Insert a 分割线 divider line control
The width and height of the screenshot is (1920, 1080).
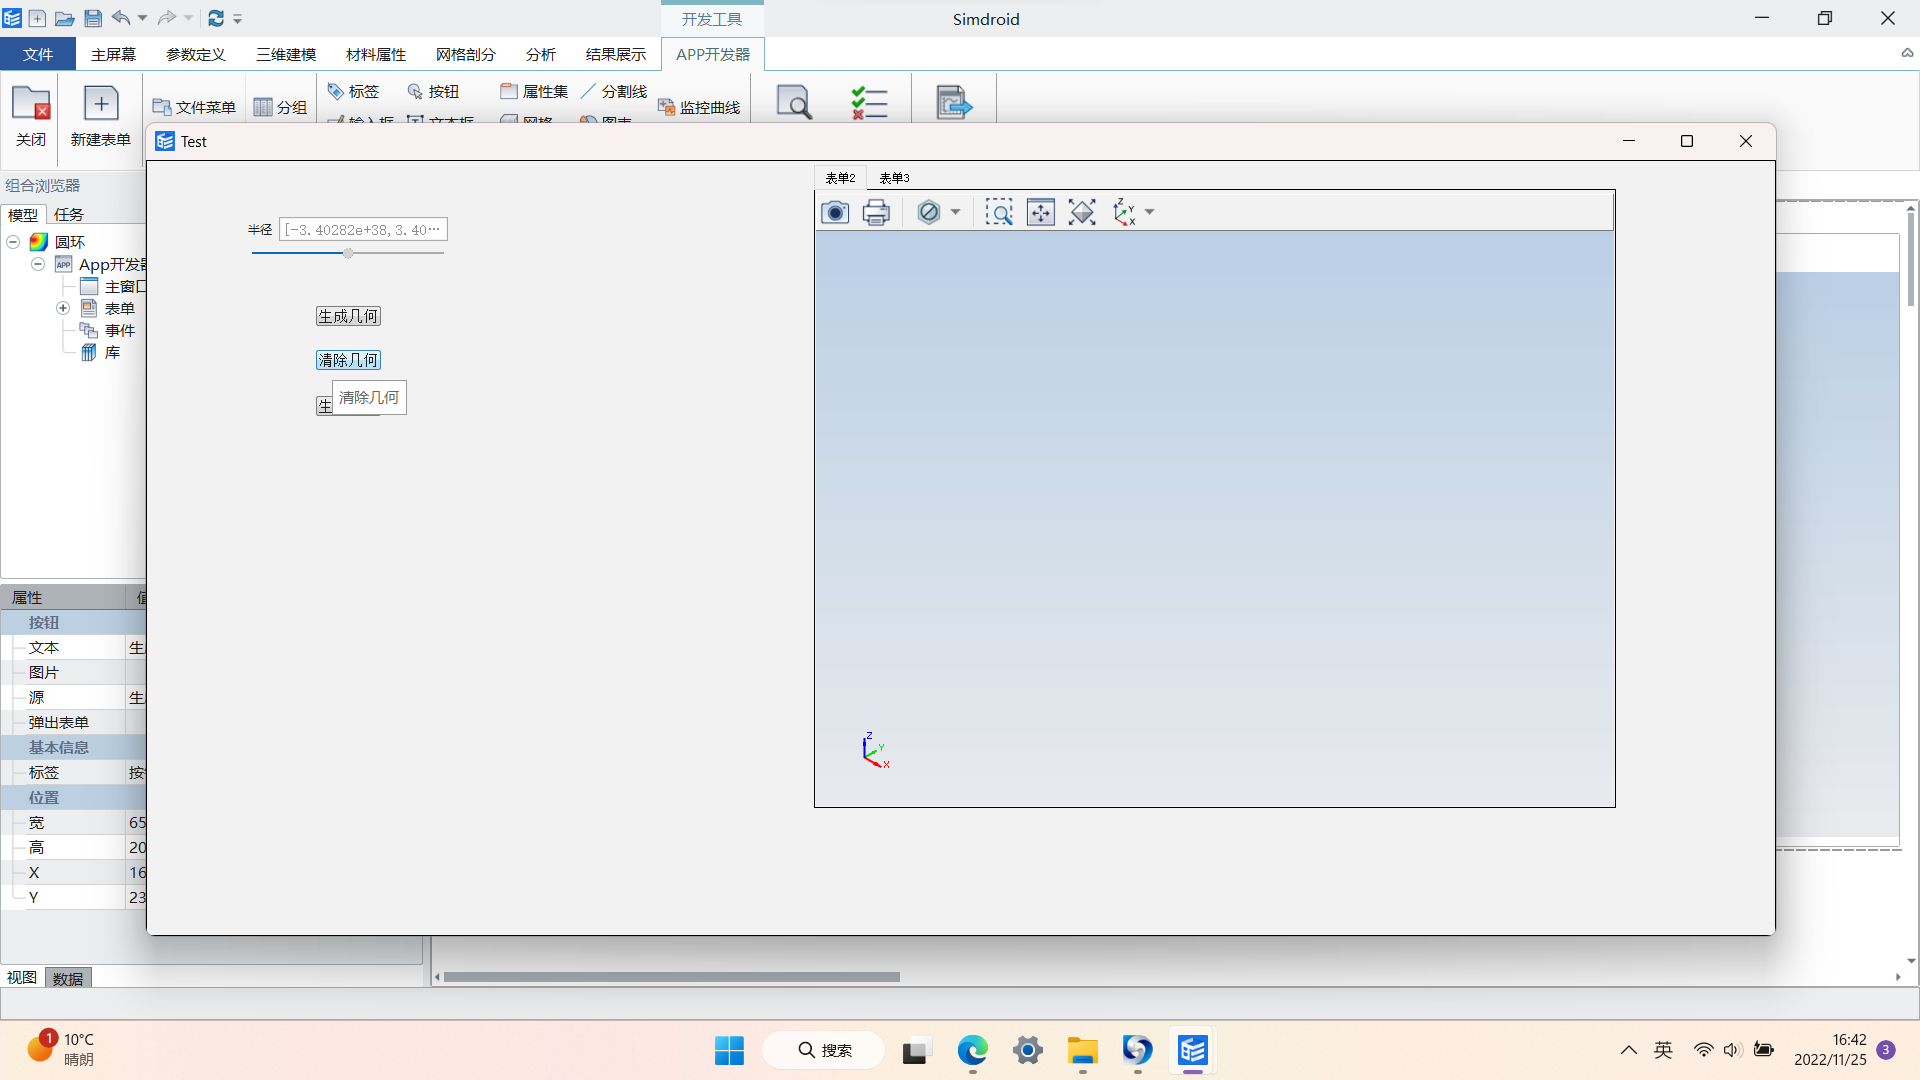point(614,91)
